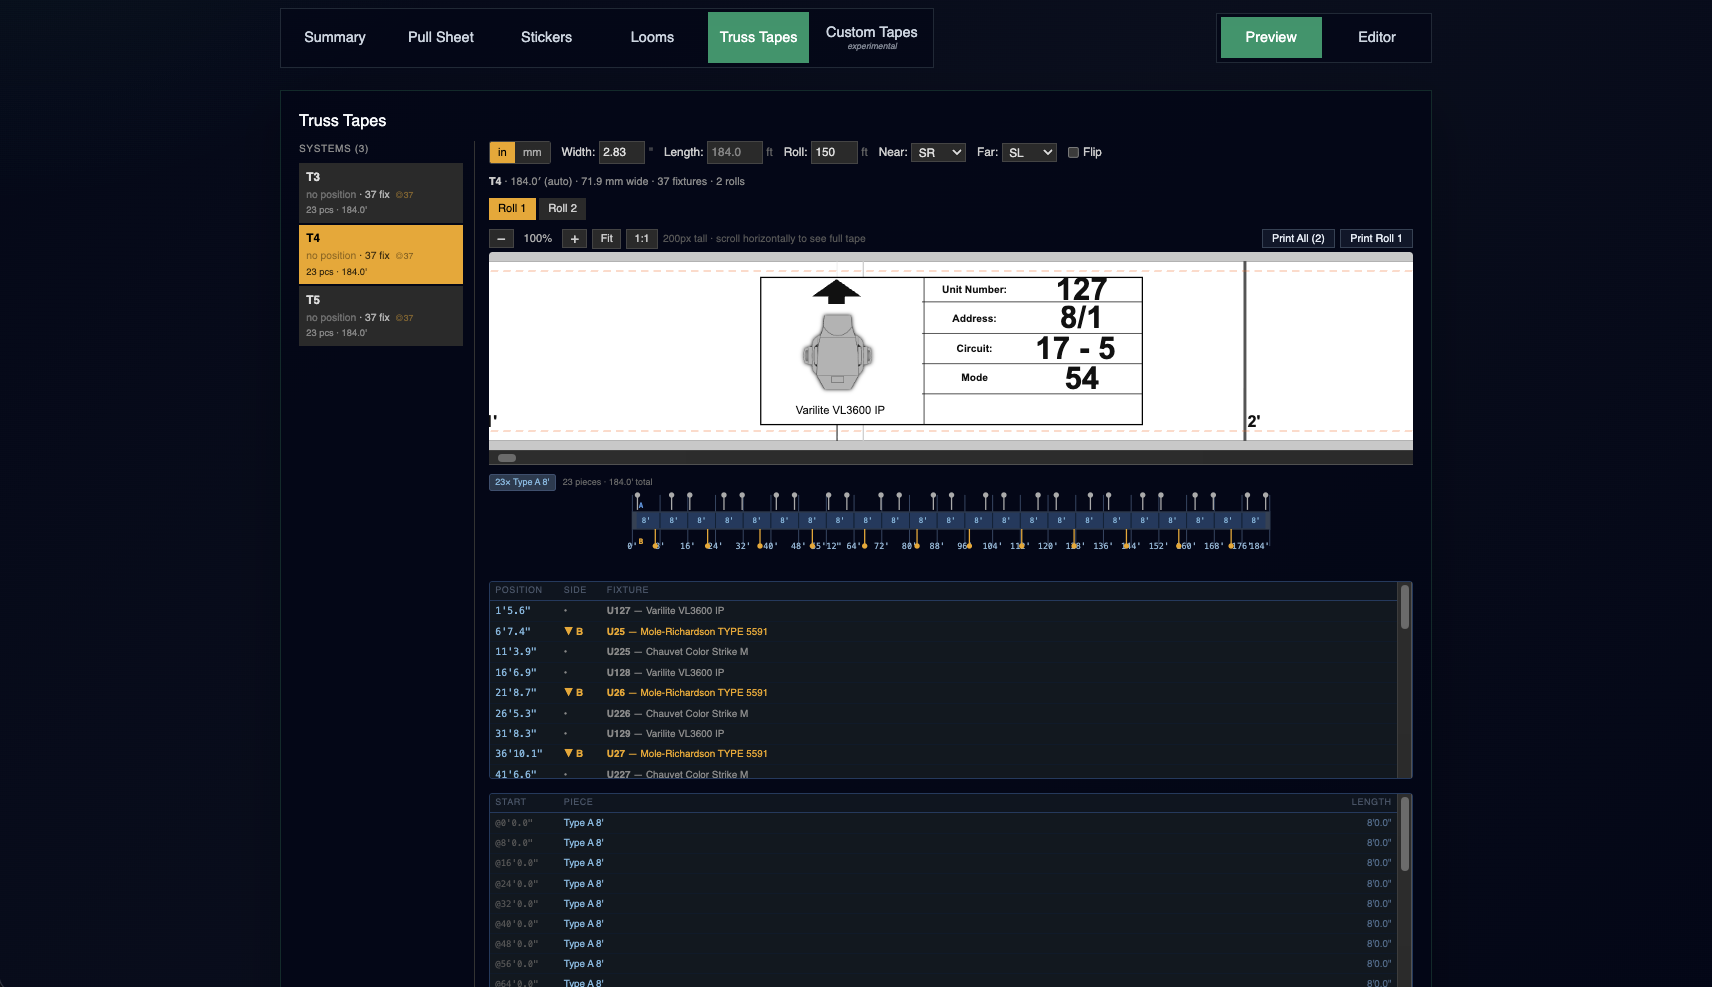Select the Type A 8' piece at @16'0.0"
The image size is (1712, 987).
(943, 863)
